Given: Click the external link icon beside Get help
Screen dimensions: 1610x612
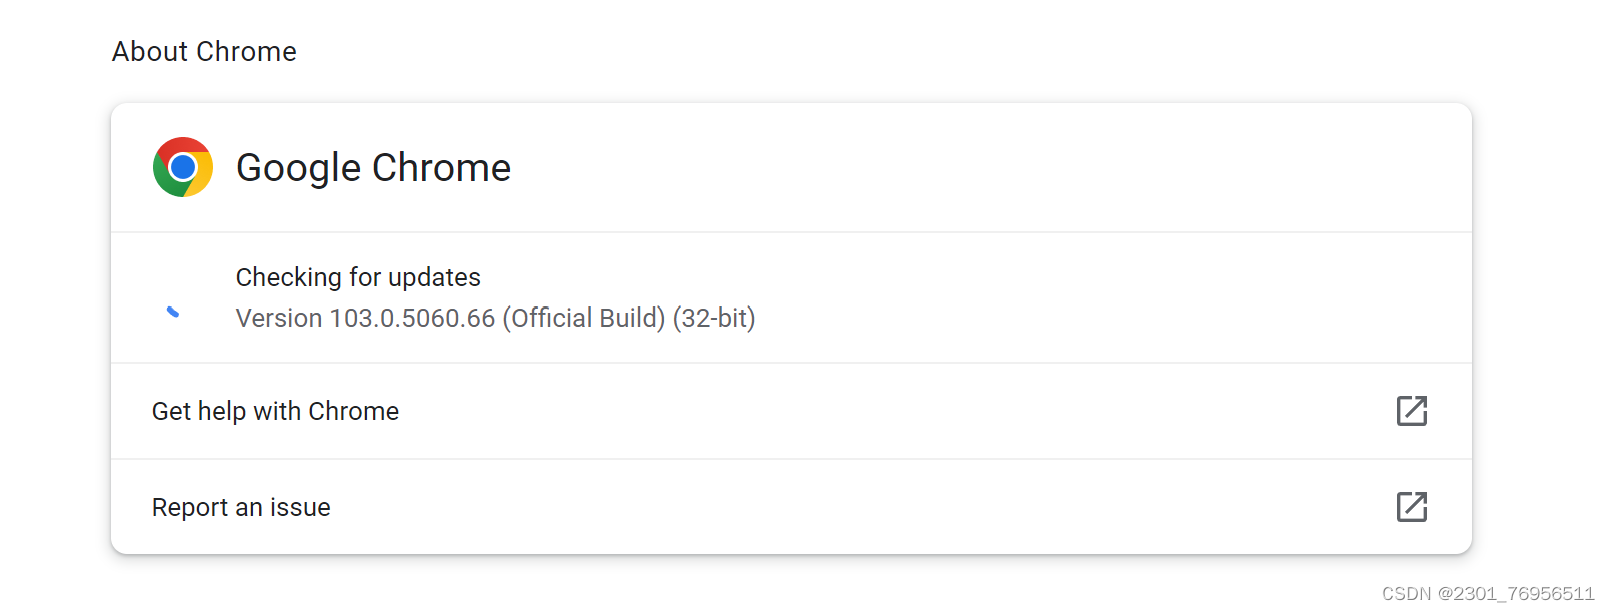Looking at the screenshot, I should (1412, 410).
